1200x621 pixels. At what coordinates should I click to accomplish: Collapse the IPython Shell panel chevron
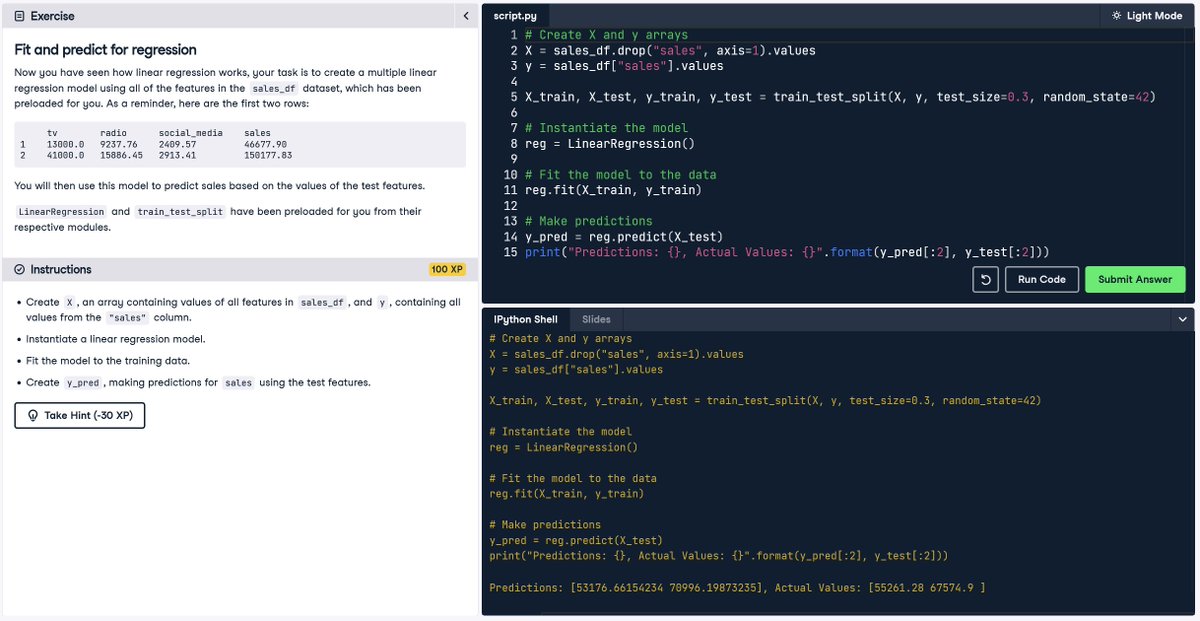pos(1183,319)
